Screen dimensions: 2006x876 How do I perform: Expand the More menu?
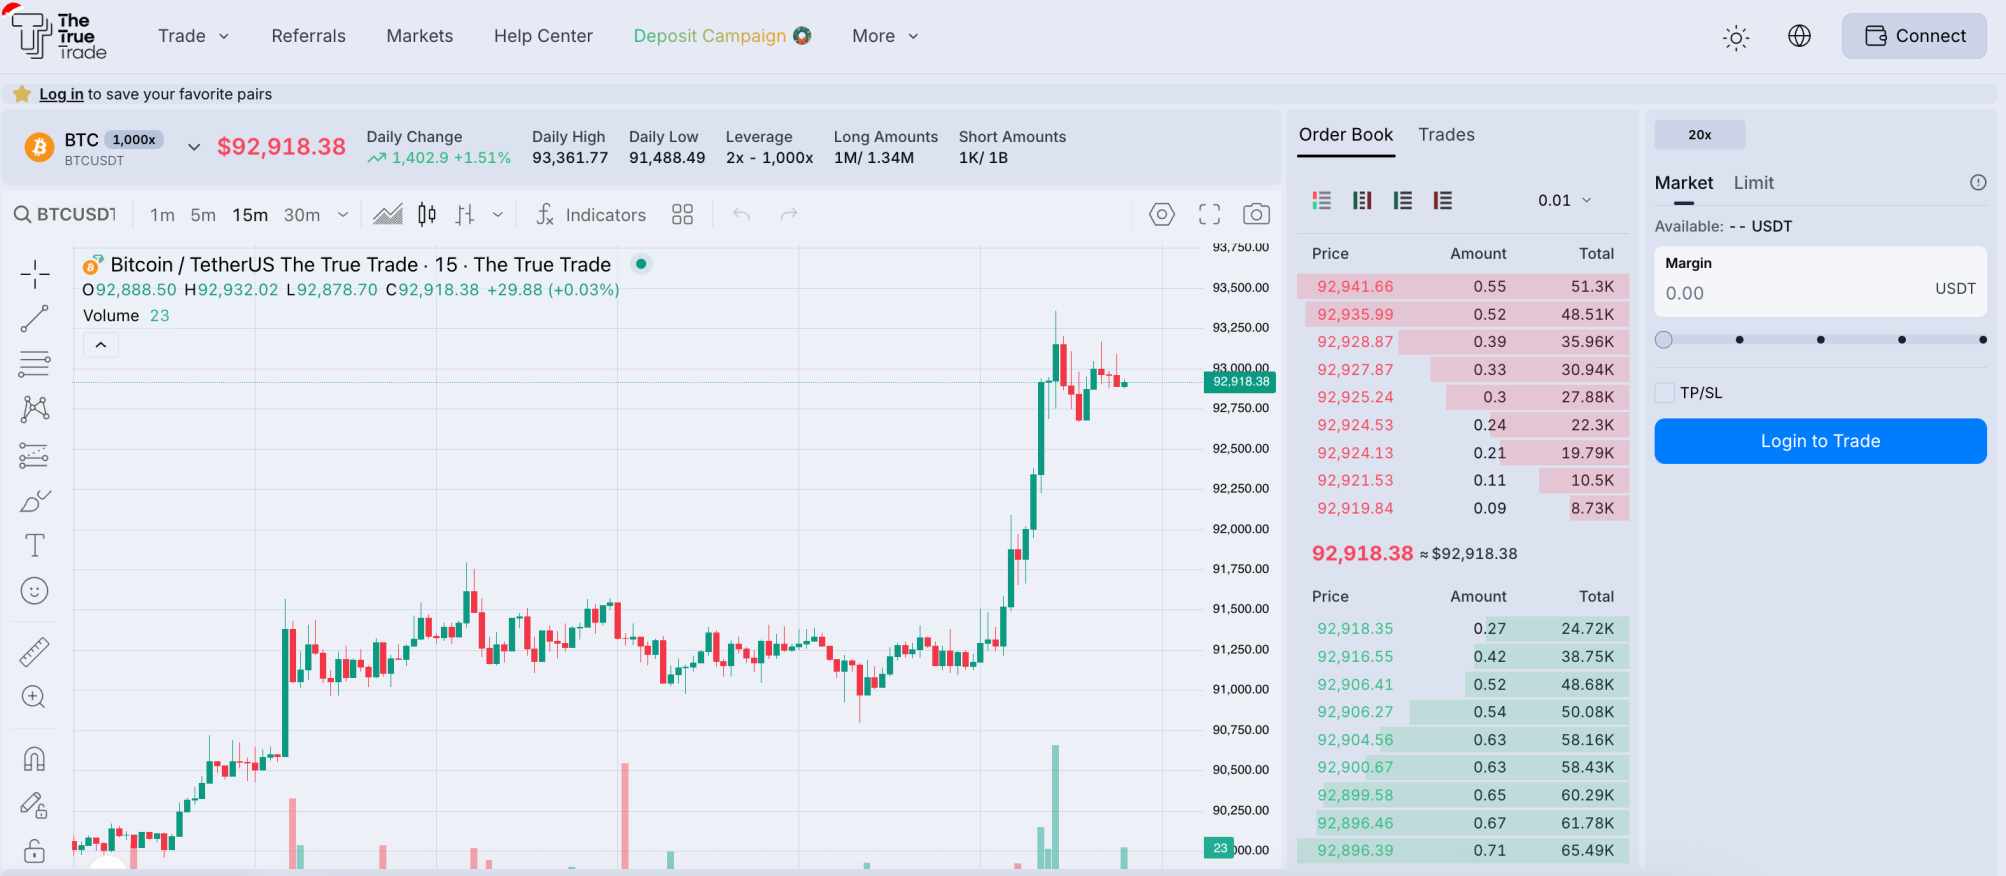tap(885, 36)
